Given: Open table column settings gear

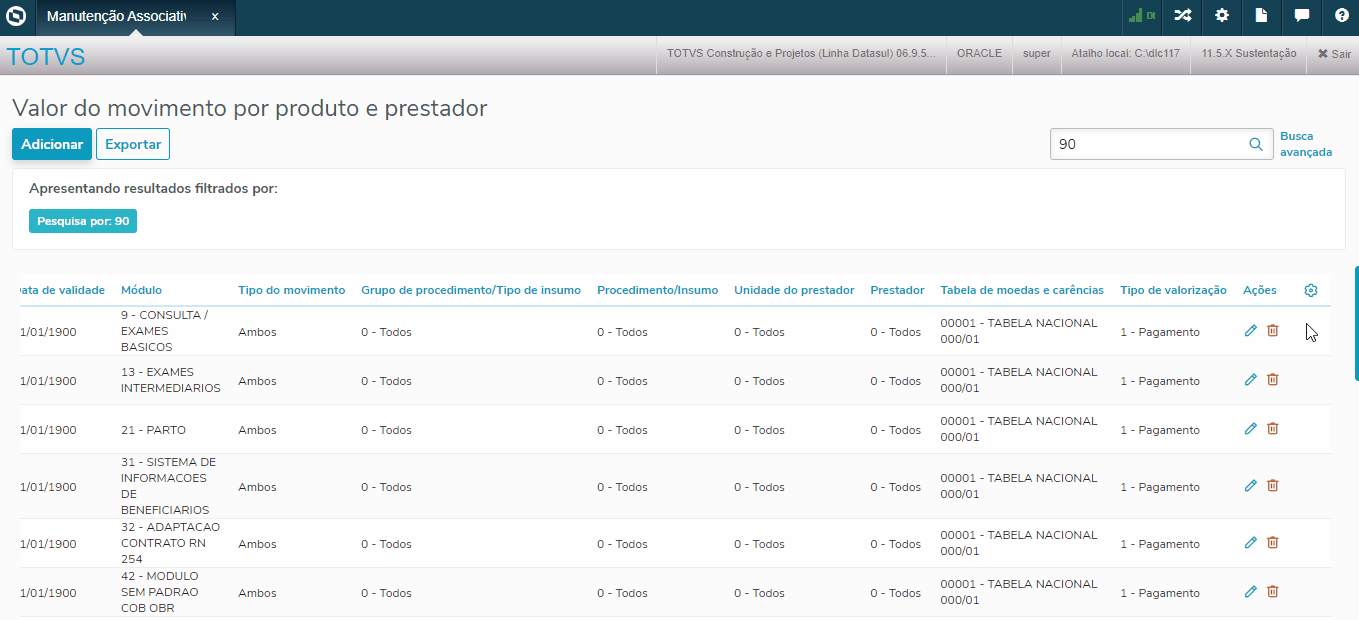Looking at the screenshot, I should point(1311,290).
